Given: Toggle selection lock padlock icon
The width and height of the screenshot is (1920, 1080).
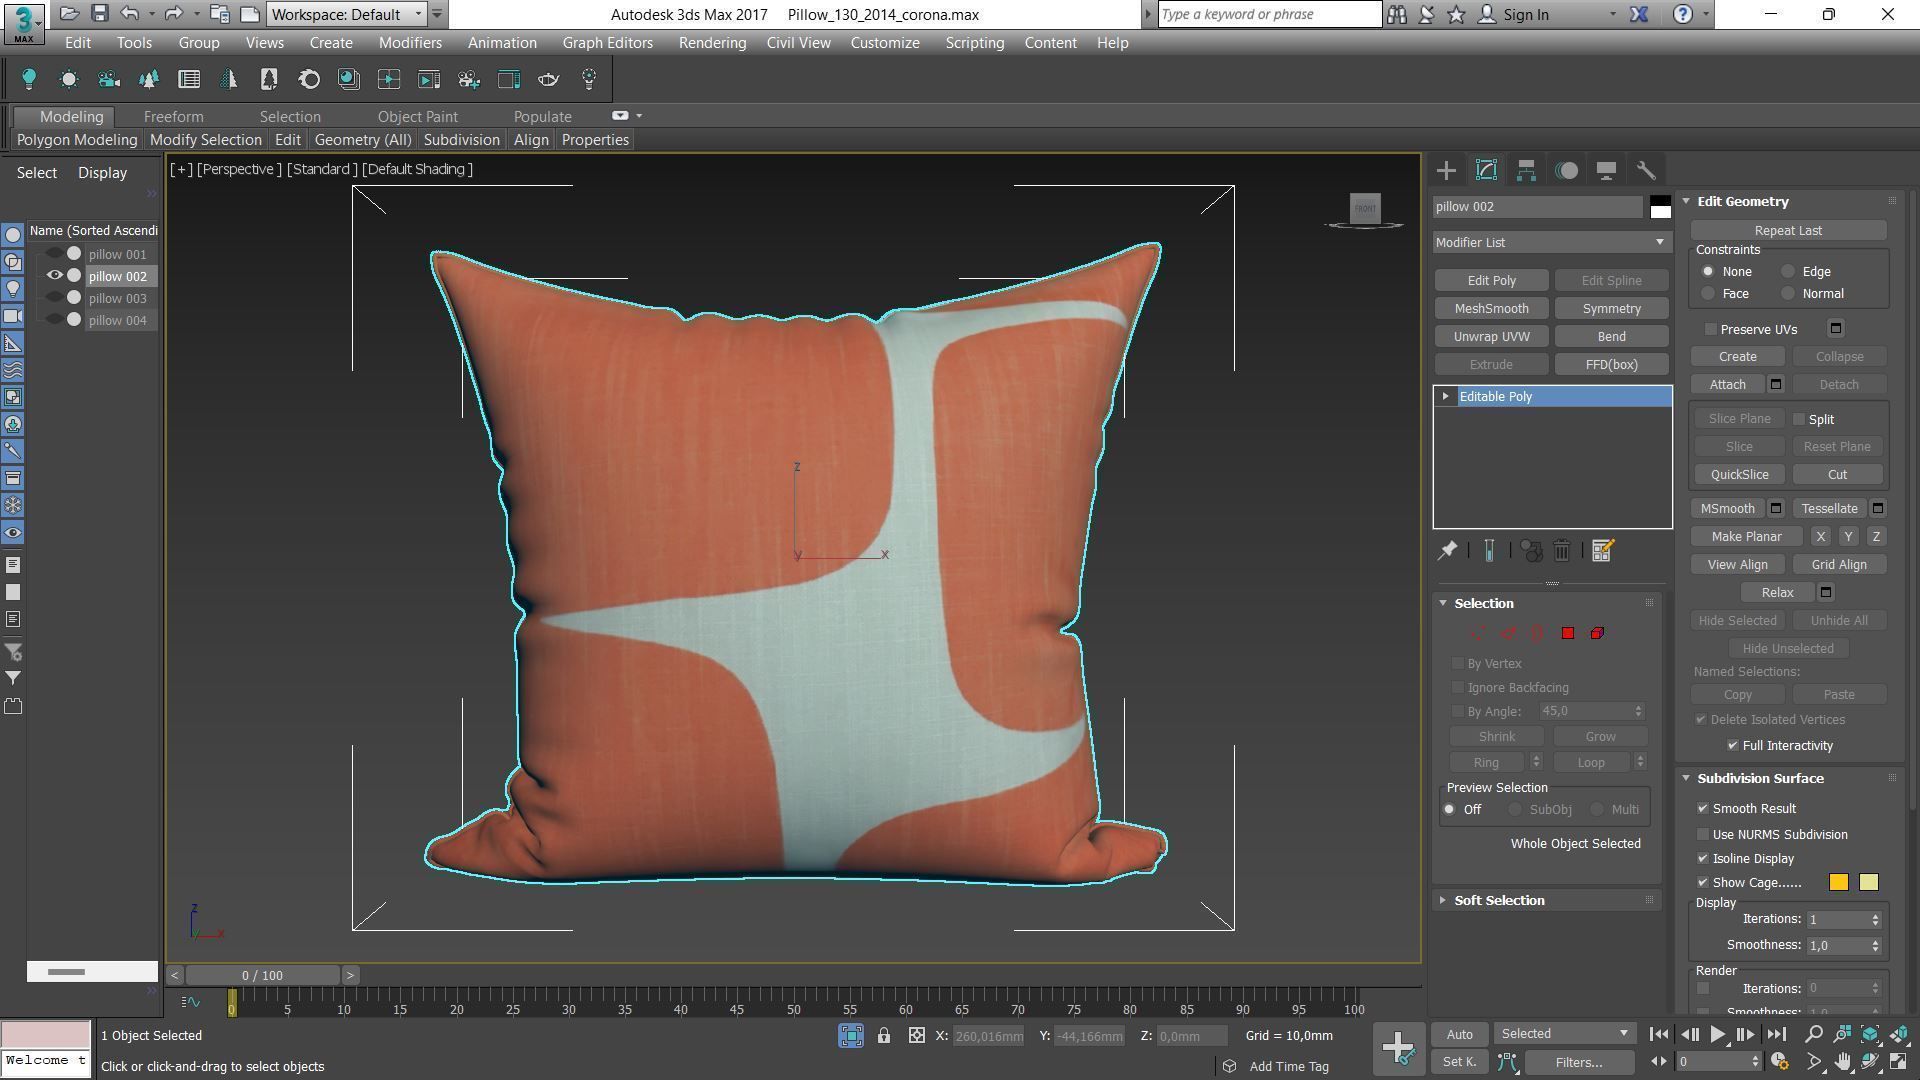Looking at the screenshot, I should tap(884, 1036).
